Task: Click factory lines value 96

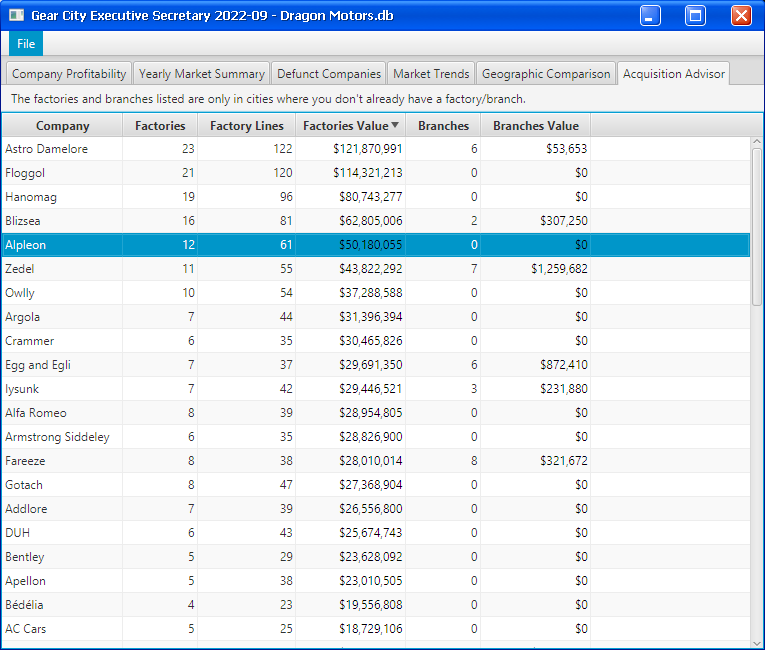Action: pyautogui.click(x=286, y=197)
